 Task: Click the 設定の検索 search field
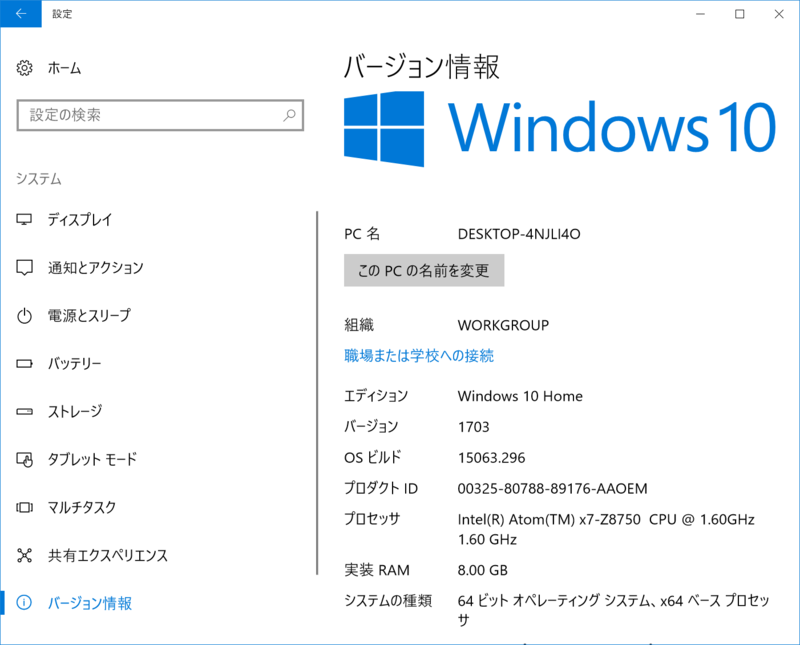[x=160, y=115]
